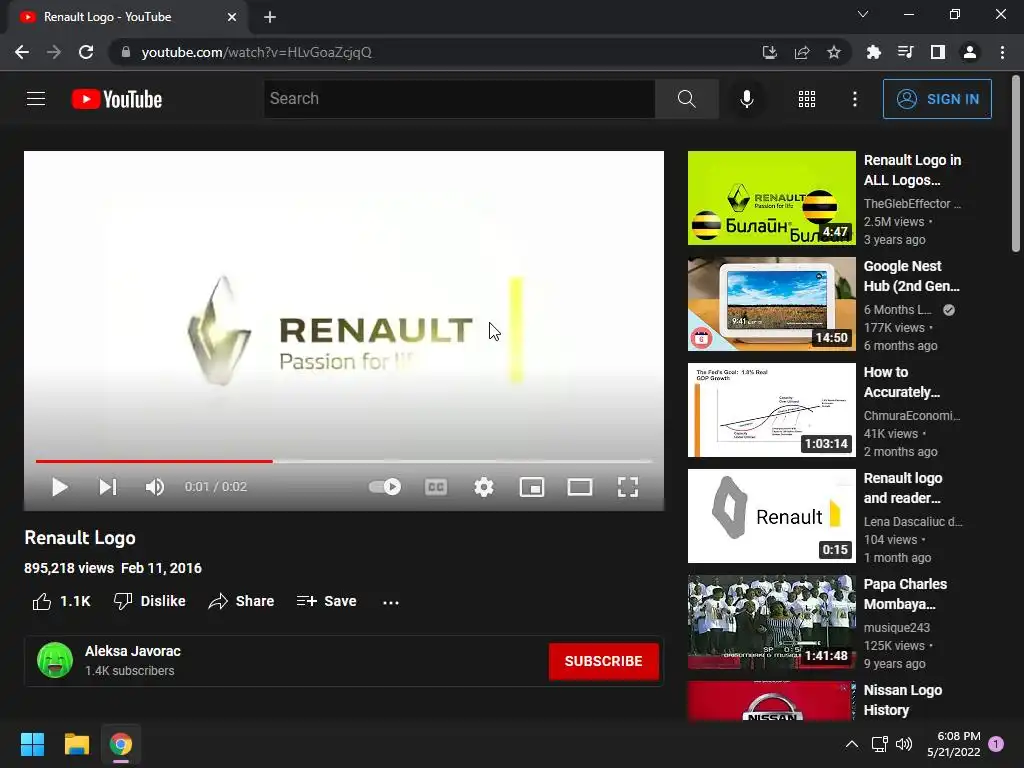
Task: Open the Papa Charles Mombaya thumbnail
Action: [x=771, y=622]
